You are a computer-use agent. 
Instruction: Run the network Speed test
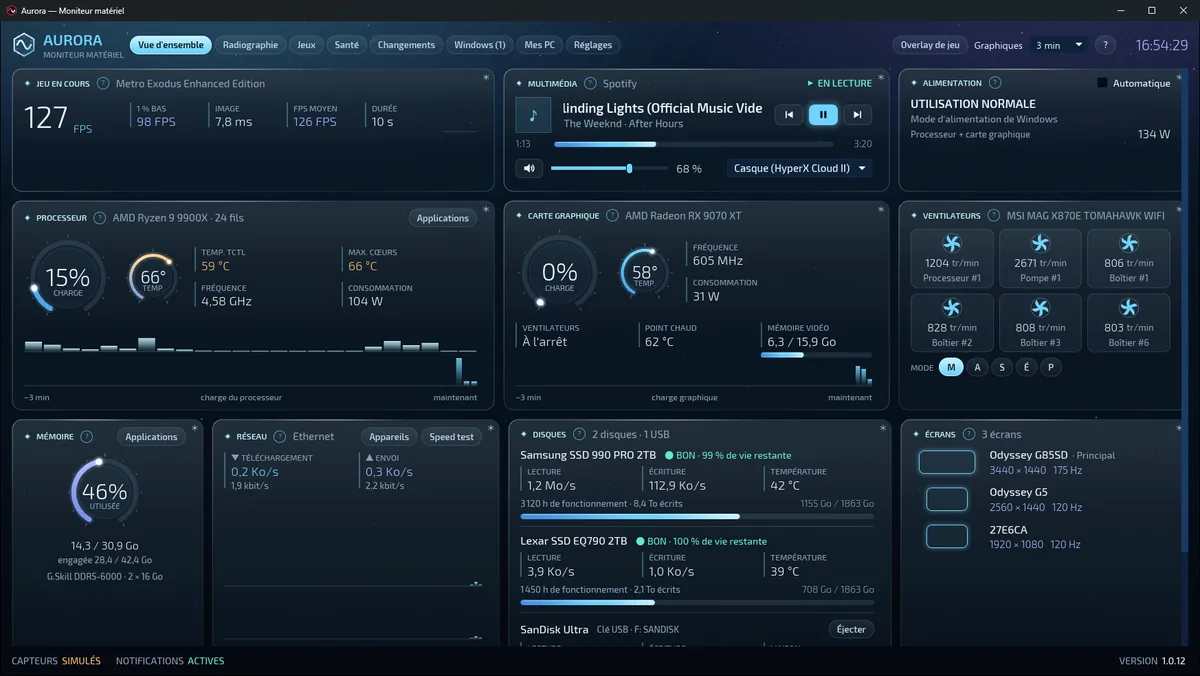451,437
